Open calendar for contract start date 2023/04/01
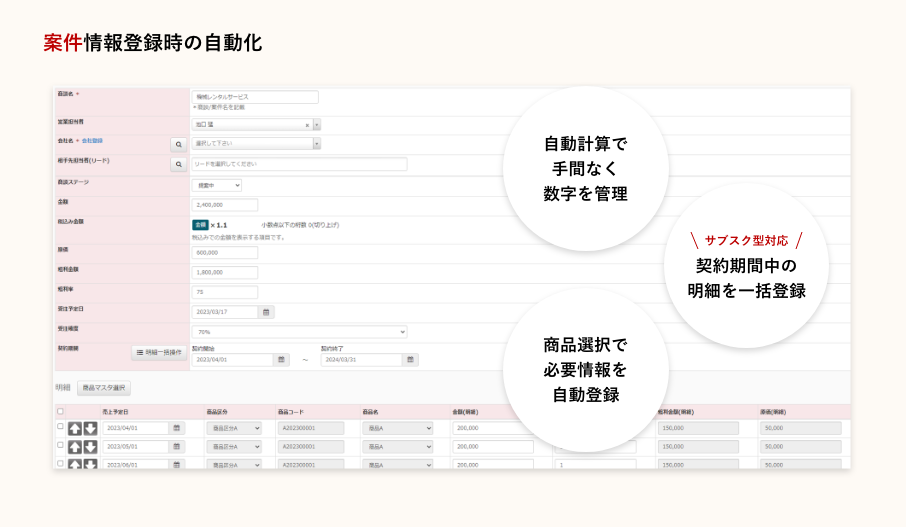Screen dimensions: 906x527 point(282,360)
